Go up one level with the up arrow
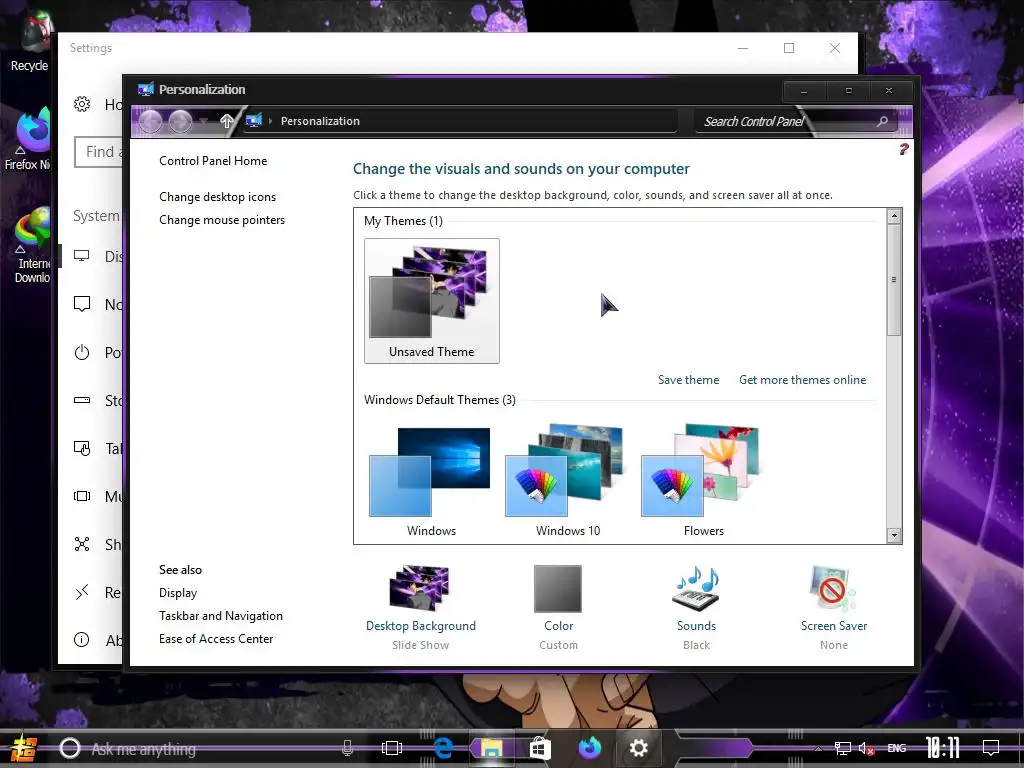This screenshot has width=1024, height=768. coord(227,121)
